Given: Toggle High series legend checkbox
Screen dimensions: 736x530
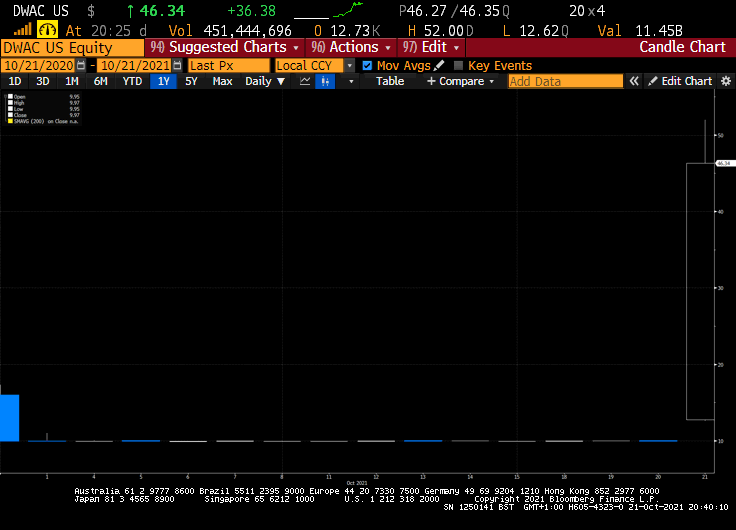Looking at the screenshot, I should (x=10, y=103).
